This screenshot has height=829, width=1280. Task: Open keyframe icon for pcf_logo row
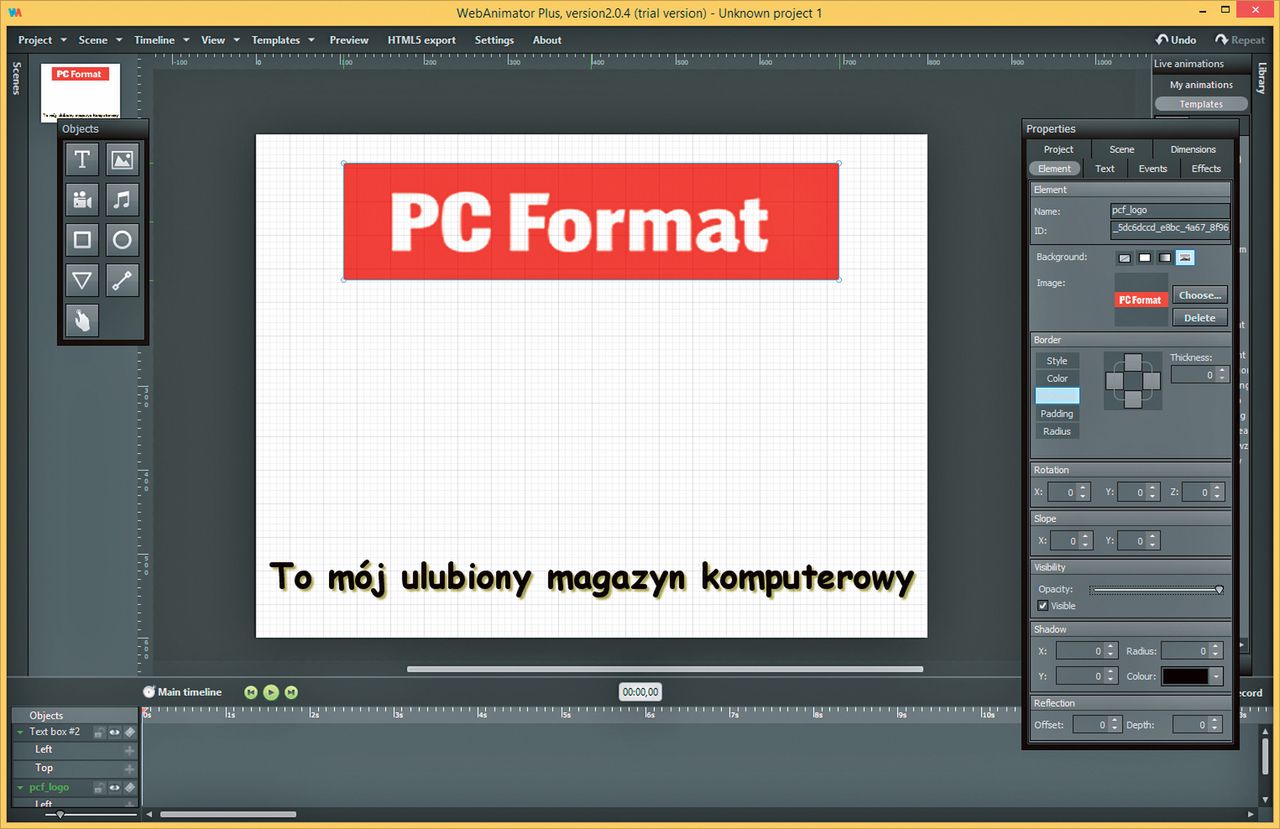point(129,788)
